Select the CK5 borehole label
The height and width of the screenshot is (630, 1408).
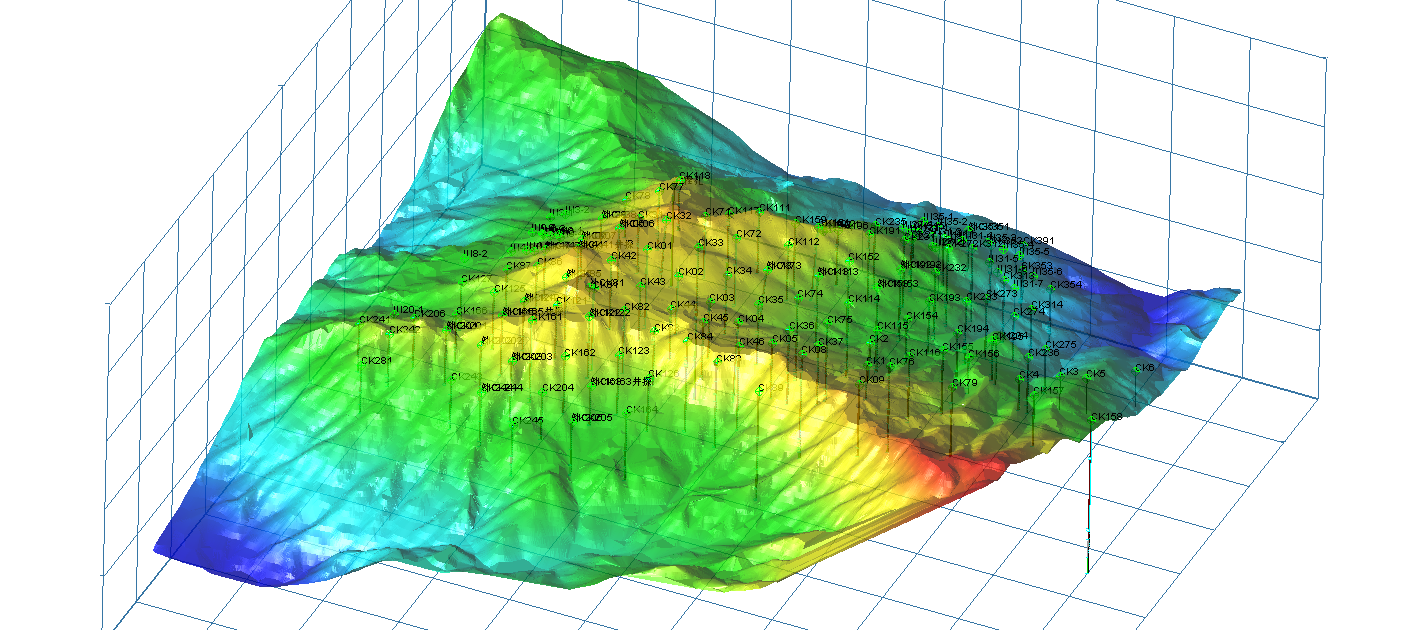1096,374
